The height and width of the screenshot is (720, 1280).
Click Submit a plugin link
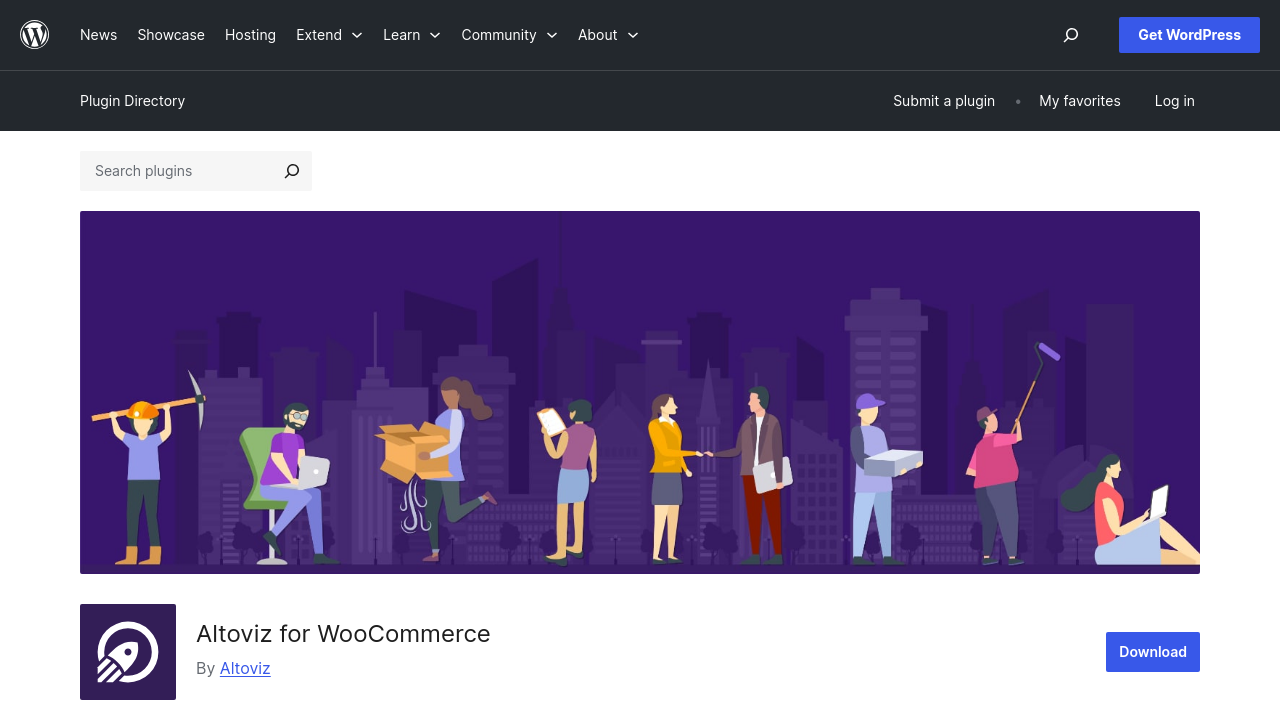[943, 101]
